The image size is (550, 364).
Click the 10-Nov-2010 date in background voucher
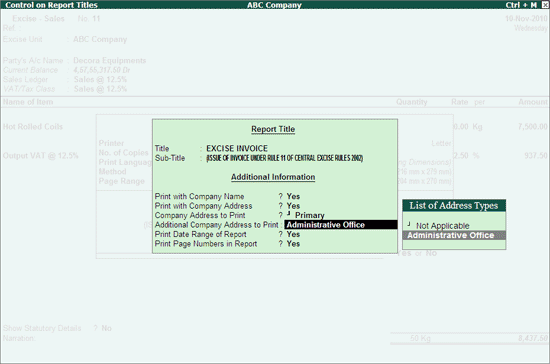click(x=526, y=19)
